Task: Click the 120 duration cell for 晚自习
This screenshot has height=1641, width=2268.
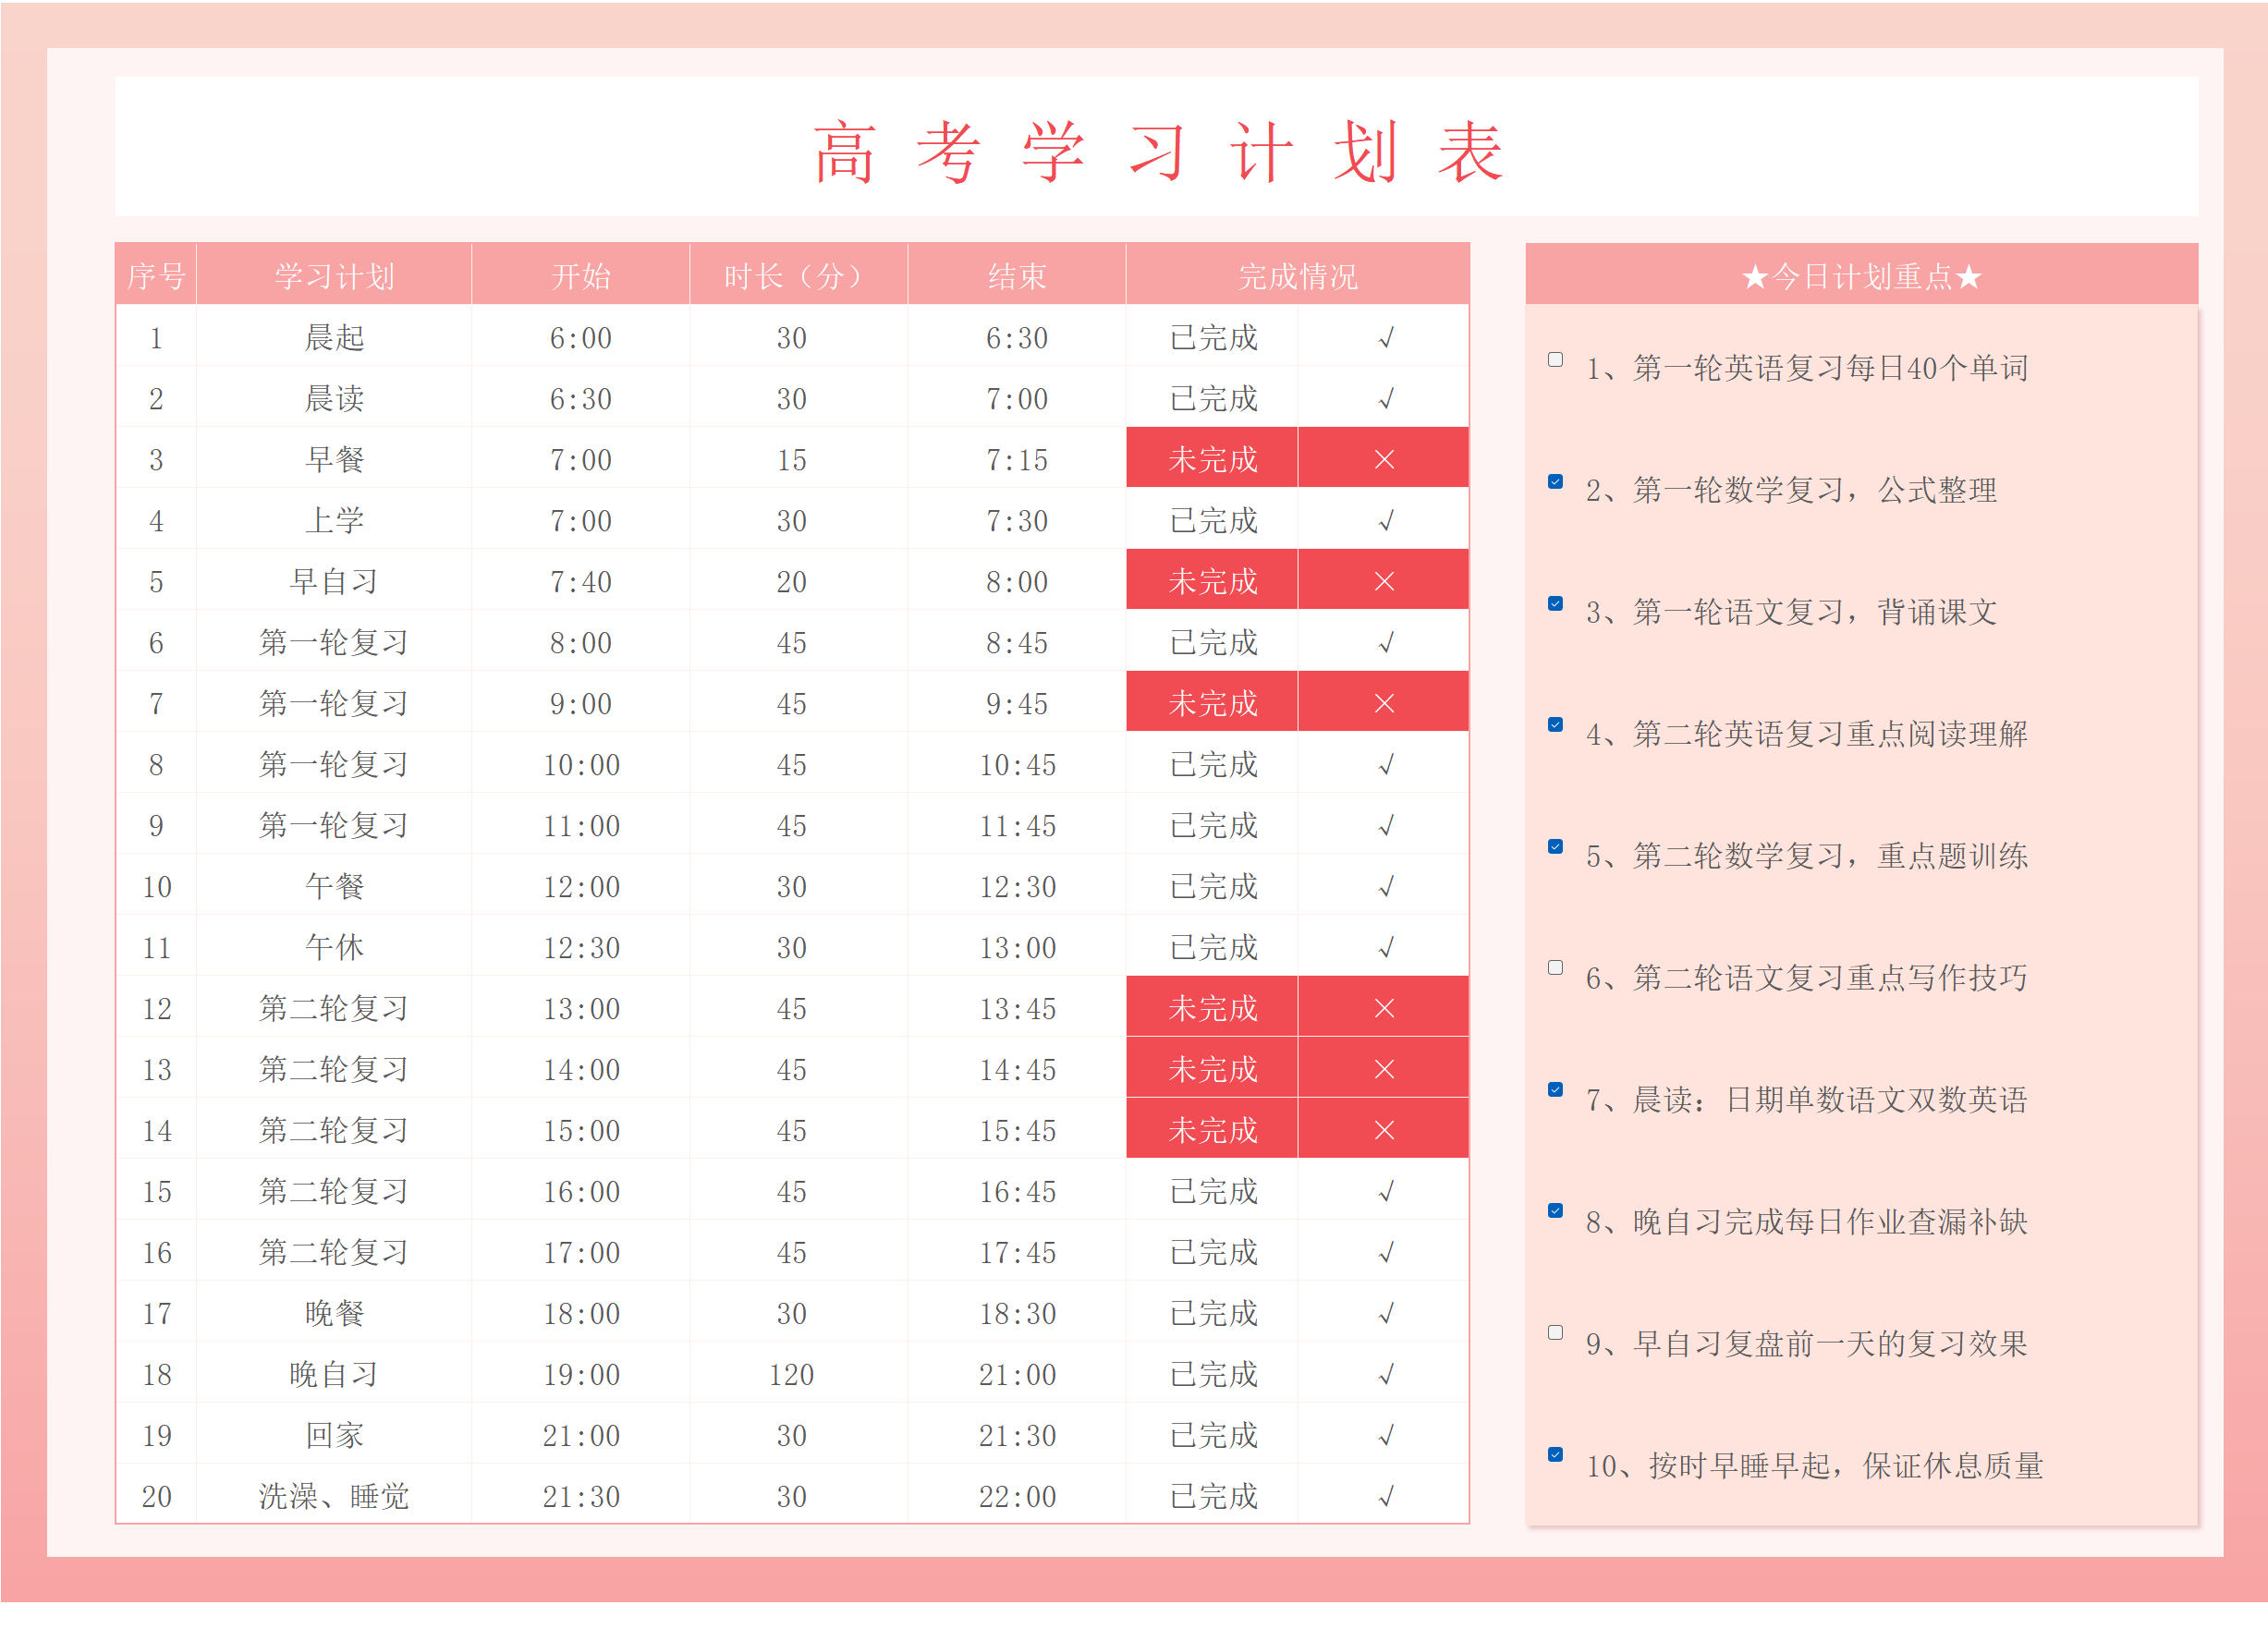Action: pos(791,1374)
